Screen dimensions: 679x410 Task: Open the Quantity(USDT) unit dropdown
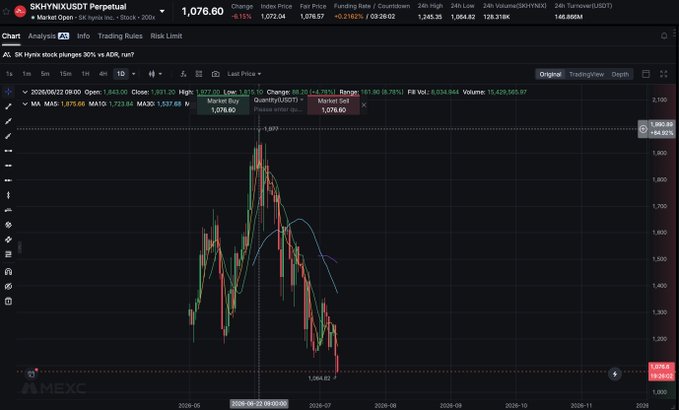(x=278, y=100)
